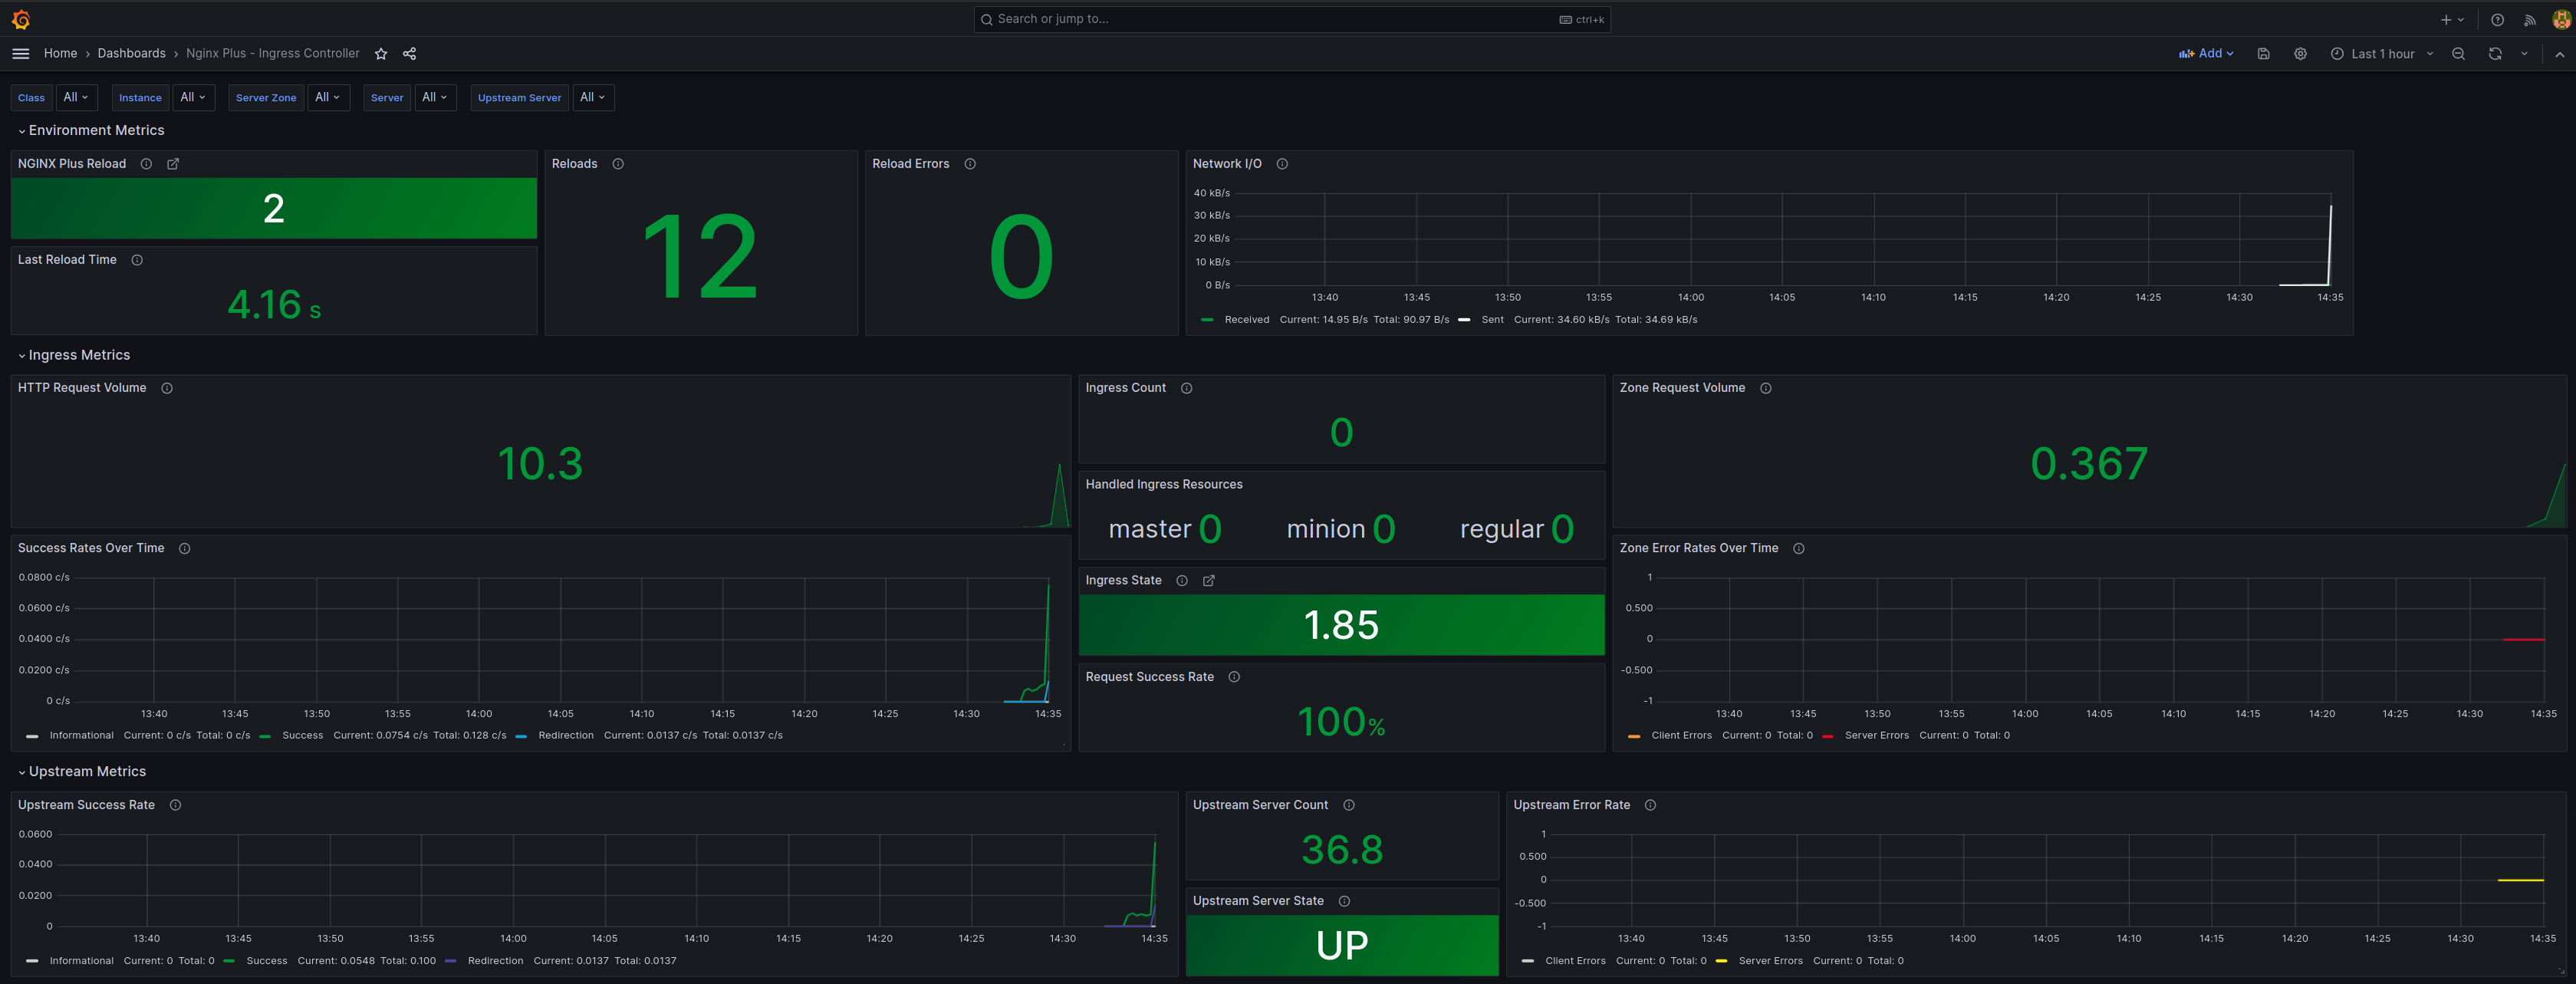Open the auto-refresh interval dropdown arrow
Image resolution: width=2576 pixels, height=984 pixels.
[2524, 54]
